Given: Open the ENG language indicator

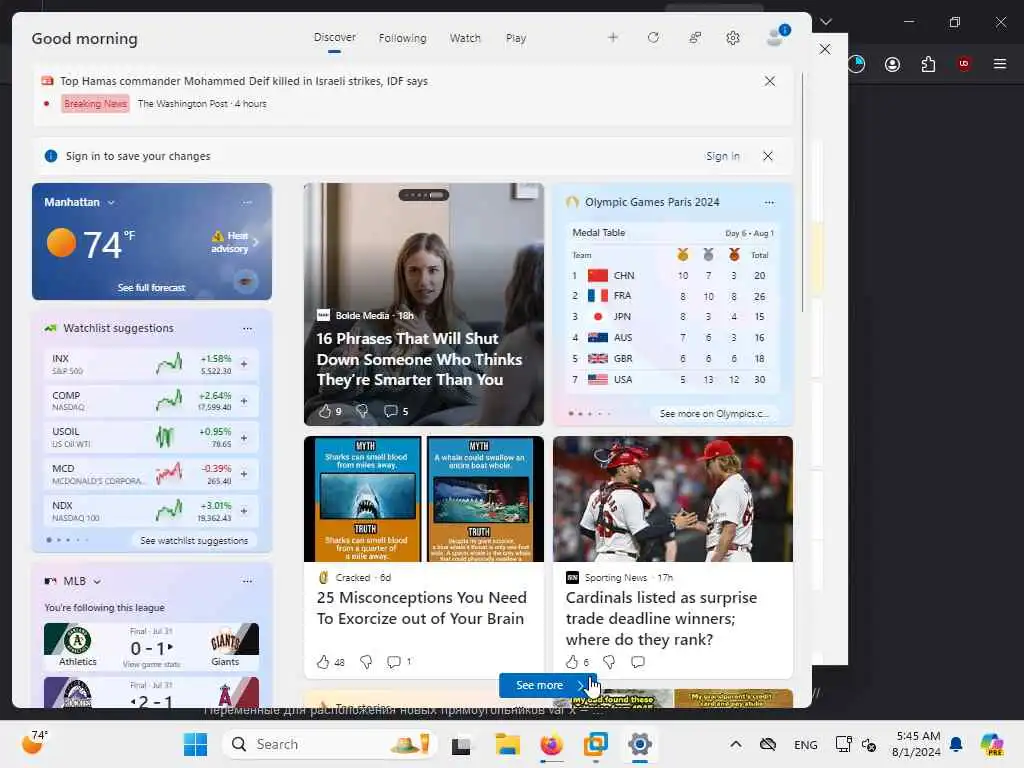Looking at the screenshot, I should 805,744.
